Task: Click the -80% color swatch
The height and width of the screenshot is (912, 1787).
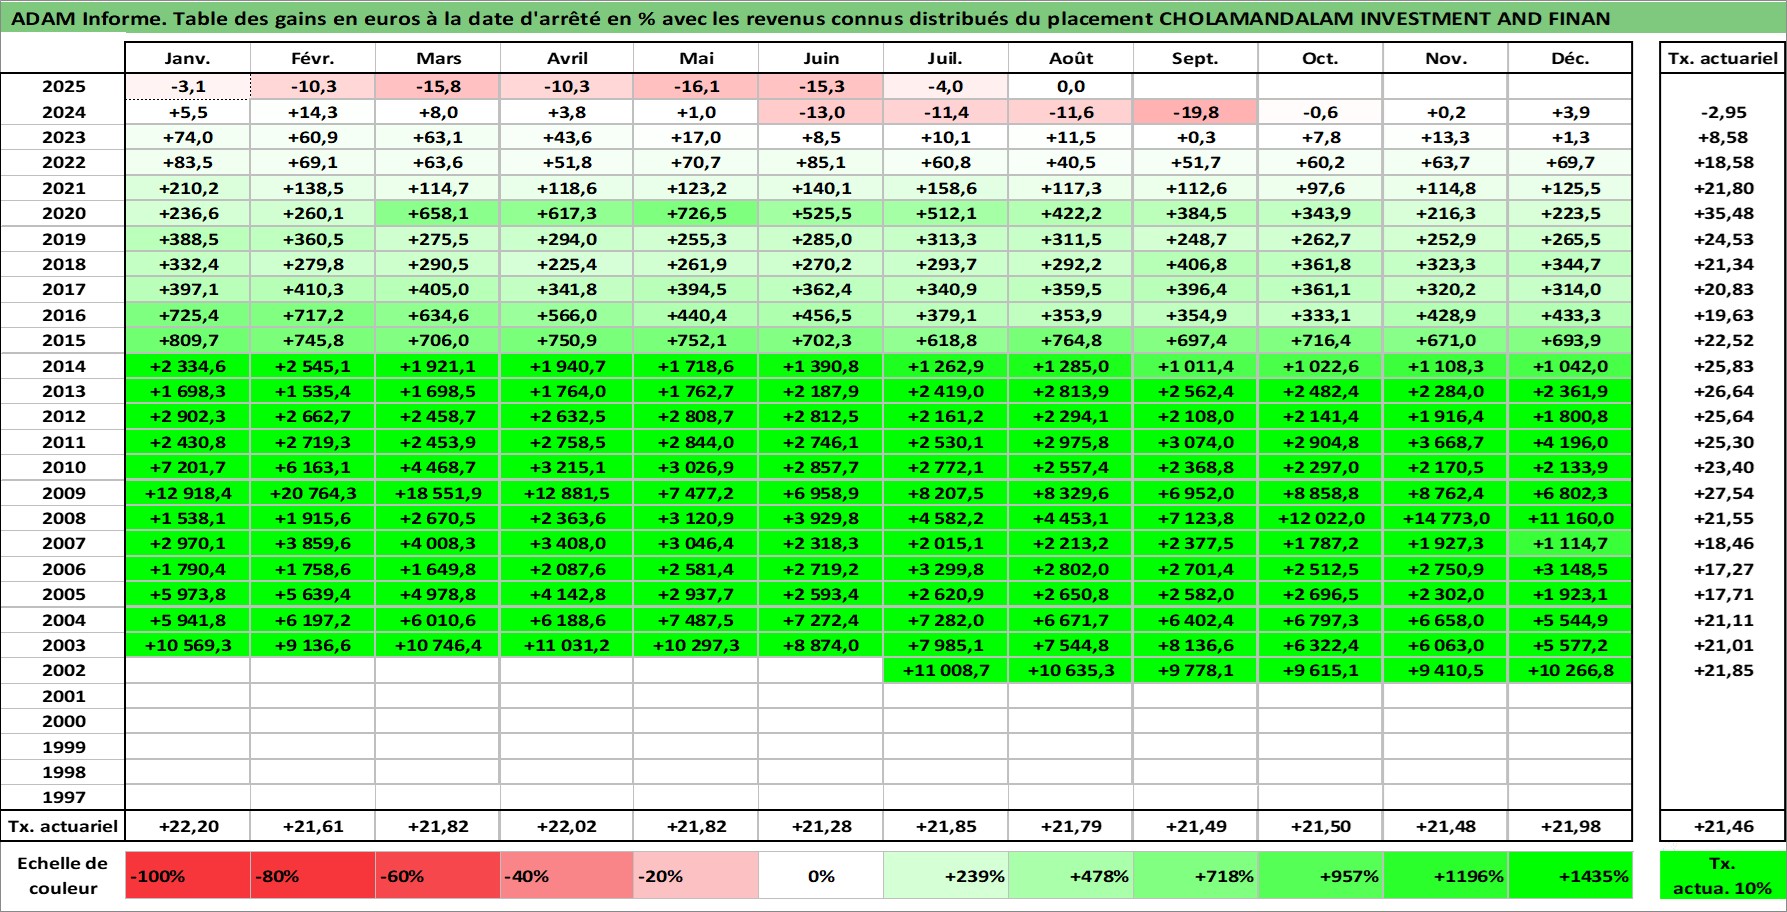Action: click(x=313, y=875)
